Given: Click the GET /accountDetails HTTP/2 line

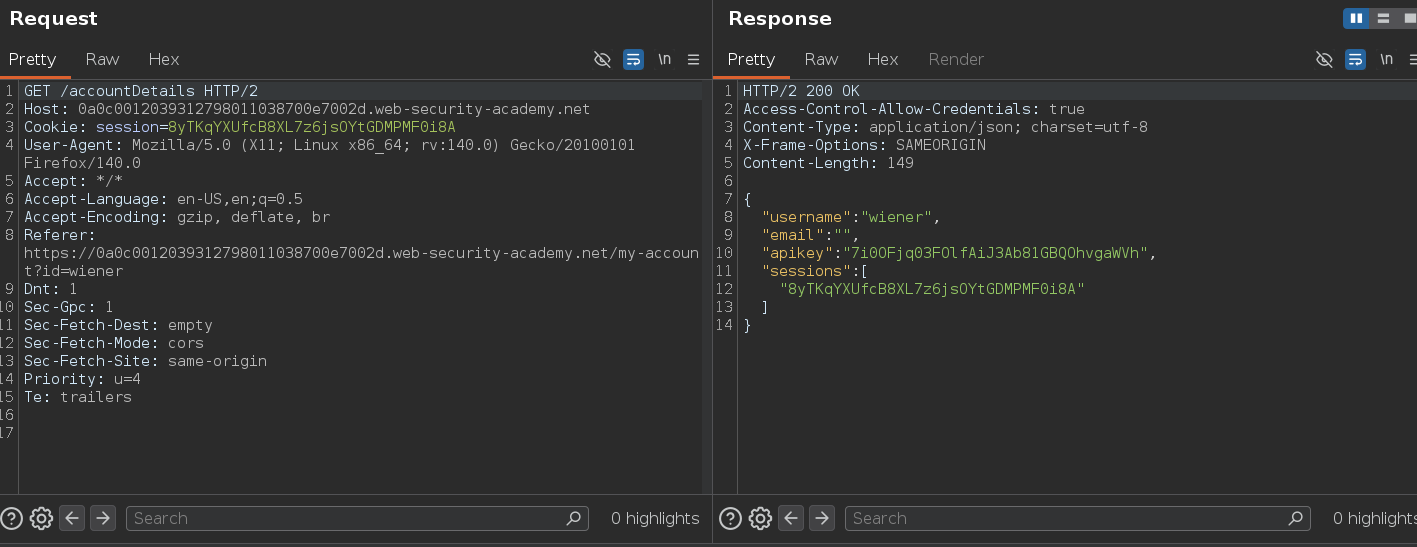Looking at the screenshot, I should coord(141,91).
